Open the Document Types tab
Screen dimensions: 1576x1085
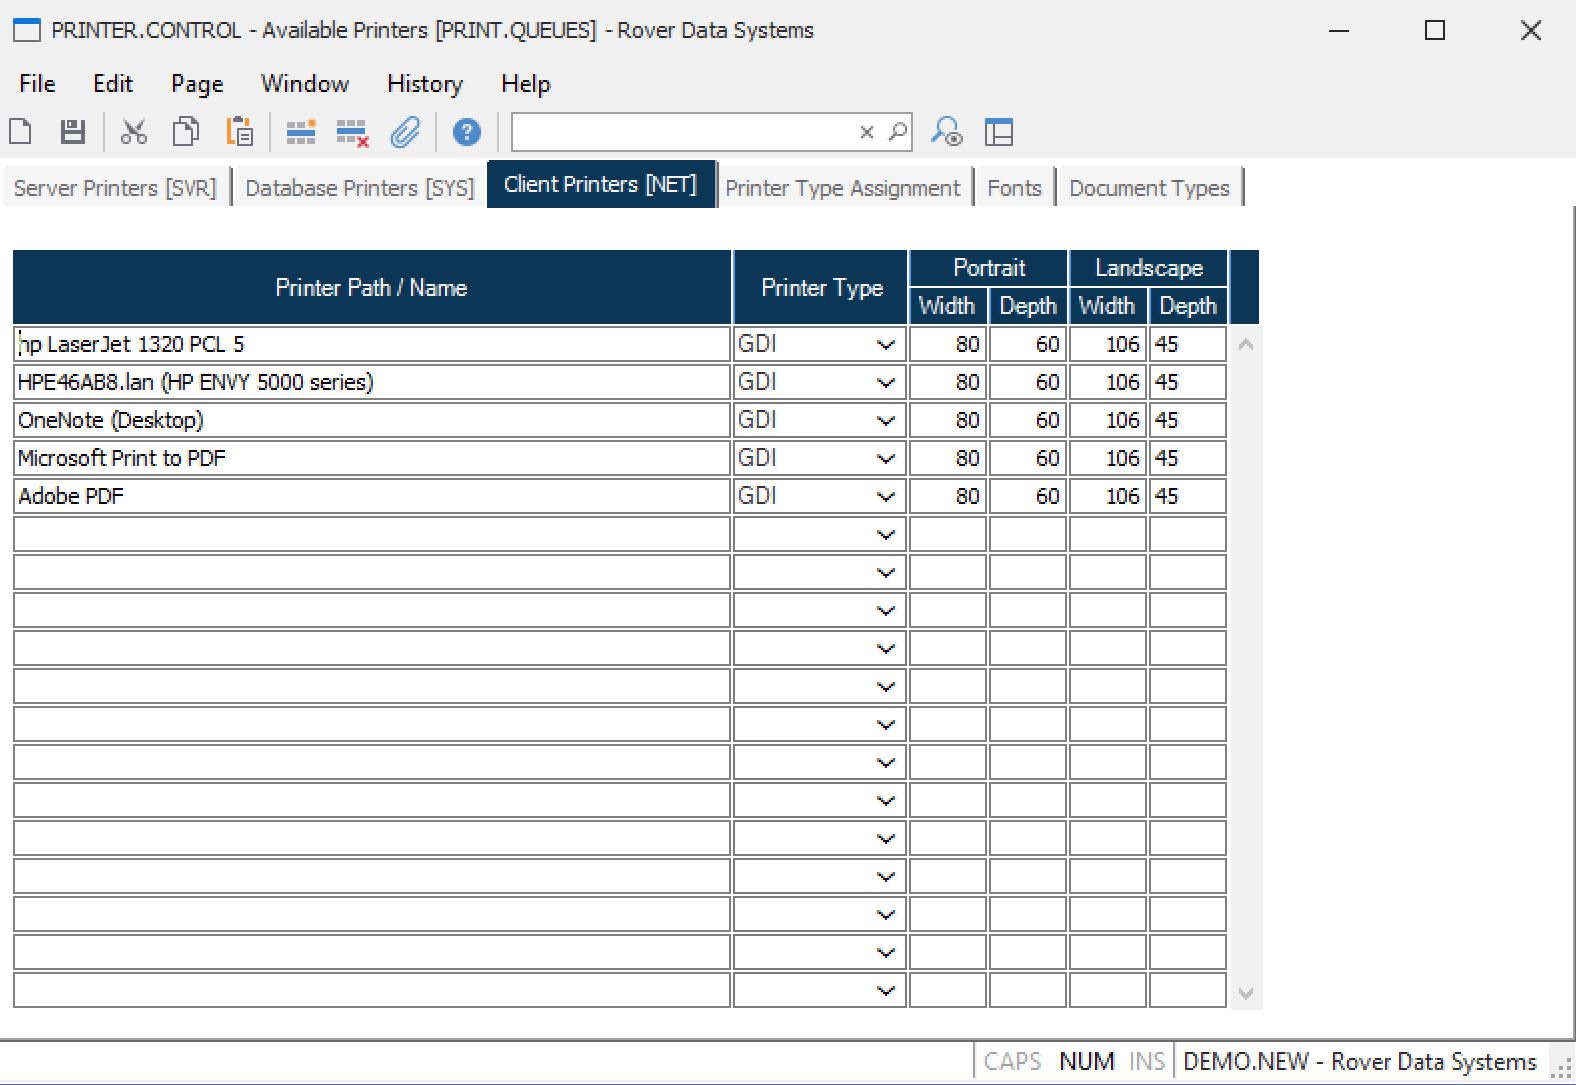pyautogui.click(x=1149, y=188)
